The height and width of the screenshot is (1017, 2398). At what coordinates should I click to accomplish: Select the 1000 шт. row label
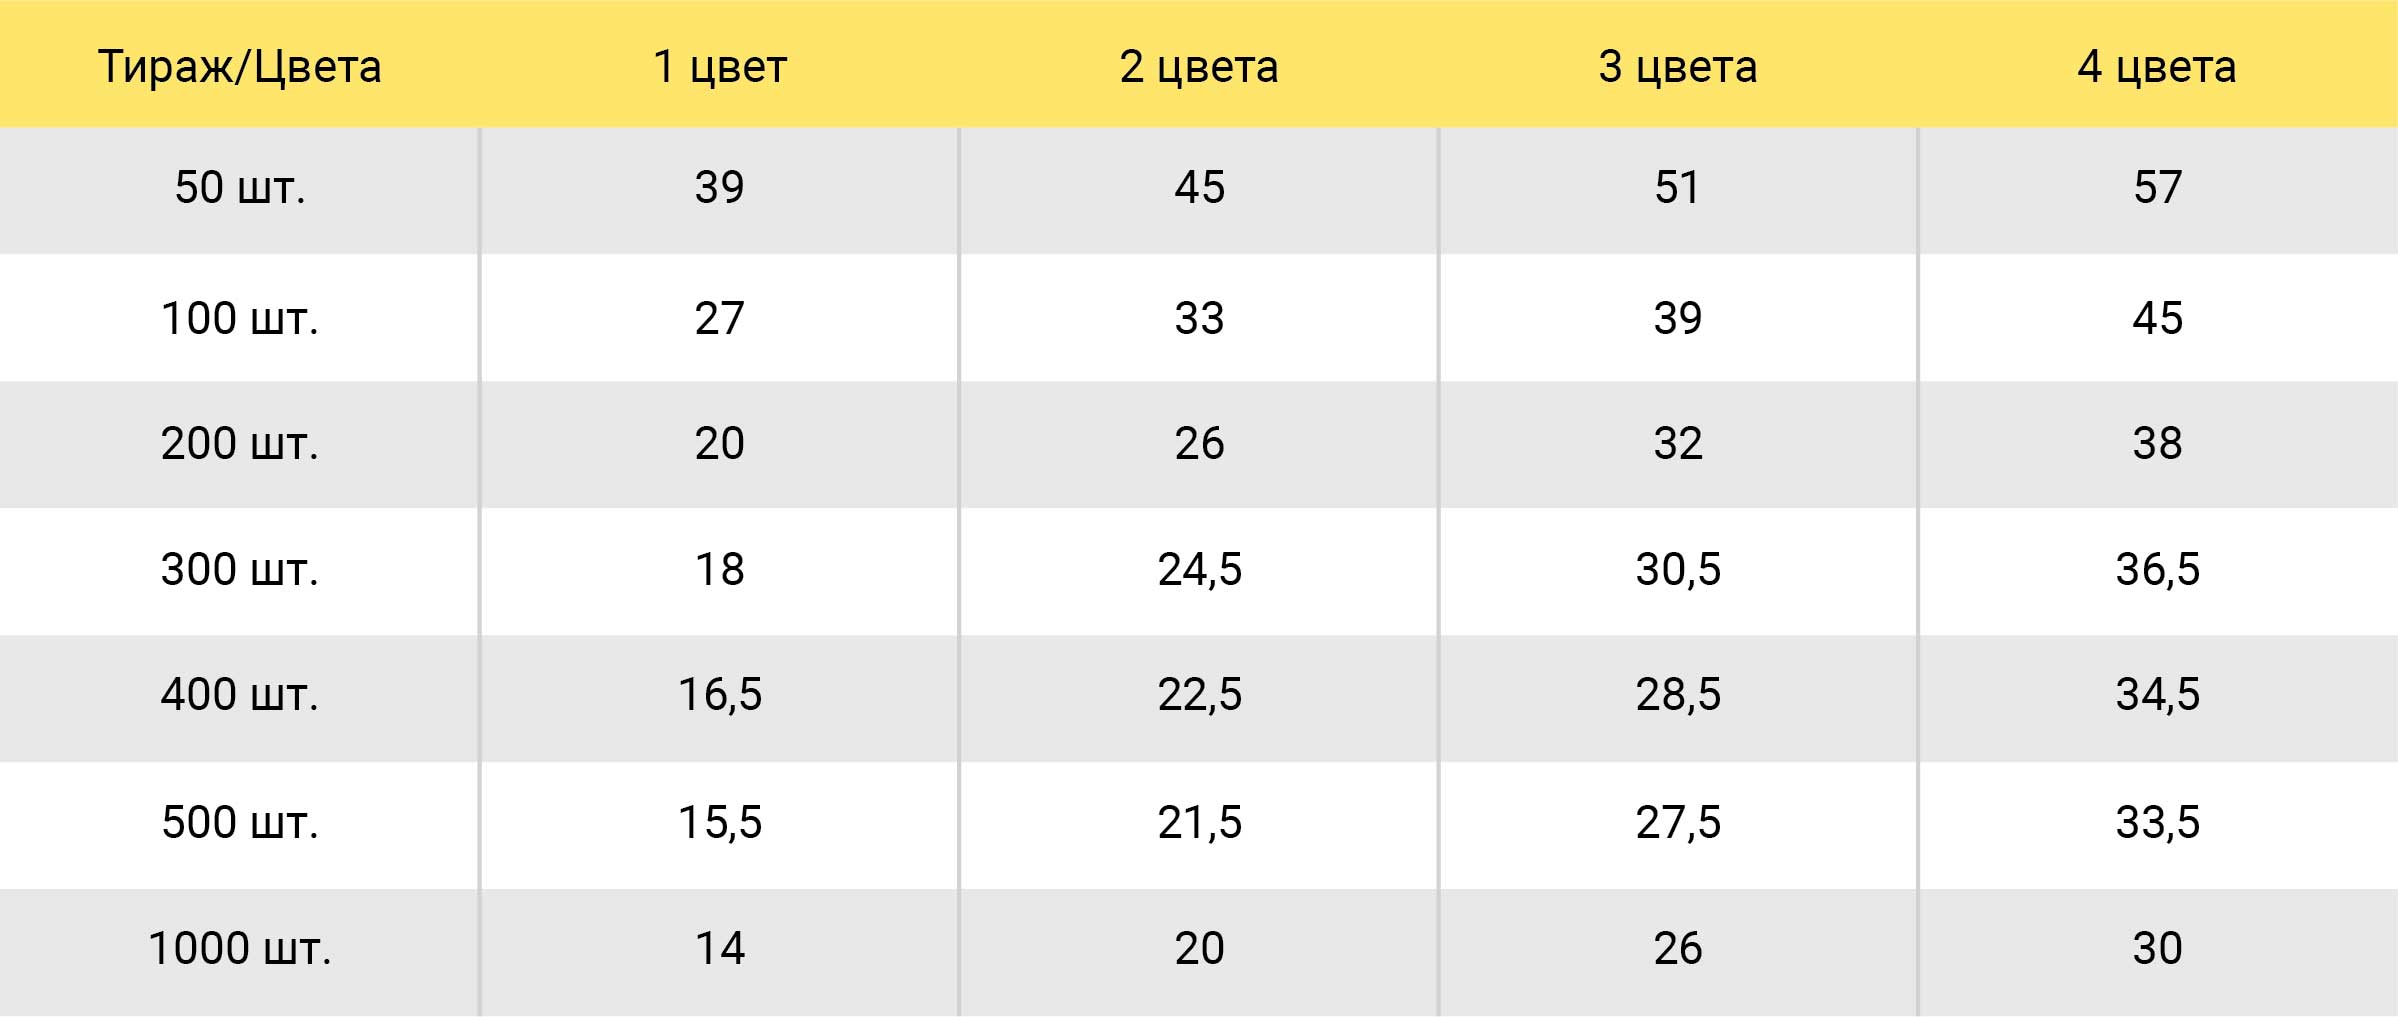pyautogui.click(x=240, y=949)
